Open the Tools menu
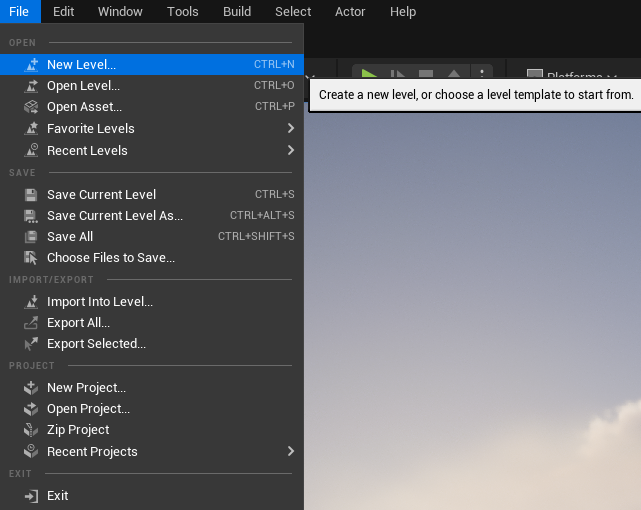This screenshot has width=641, height=510. [183, 11]
